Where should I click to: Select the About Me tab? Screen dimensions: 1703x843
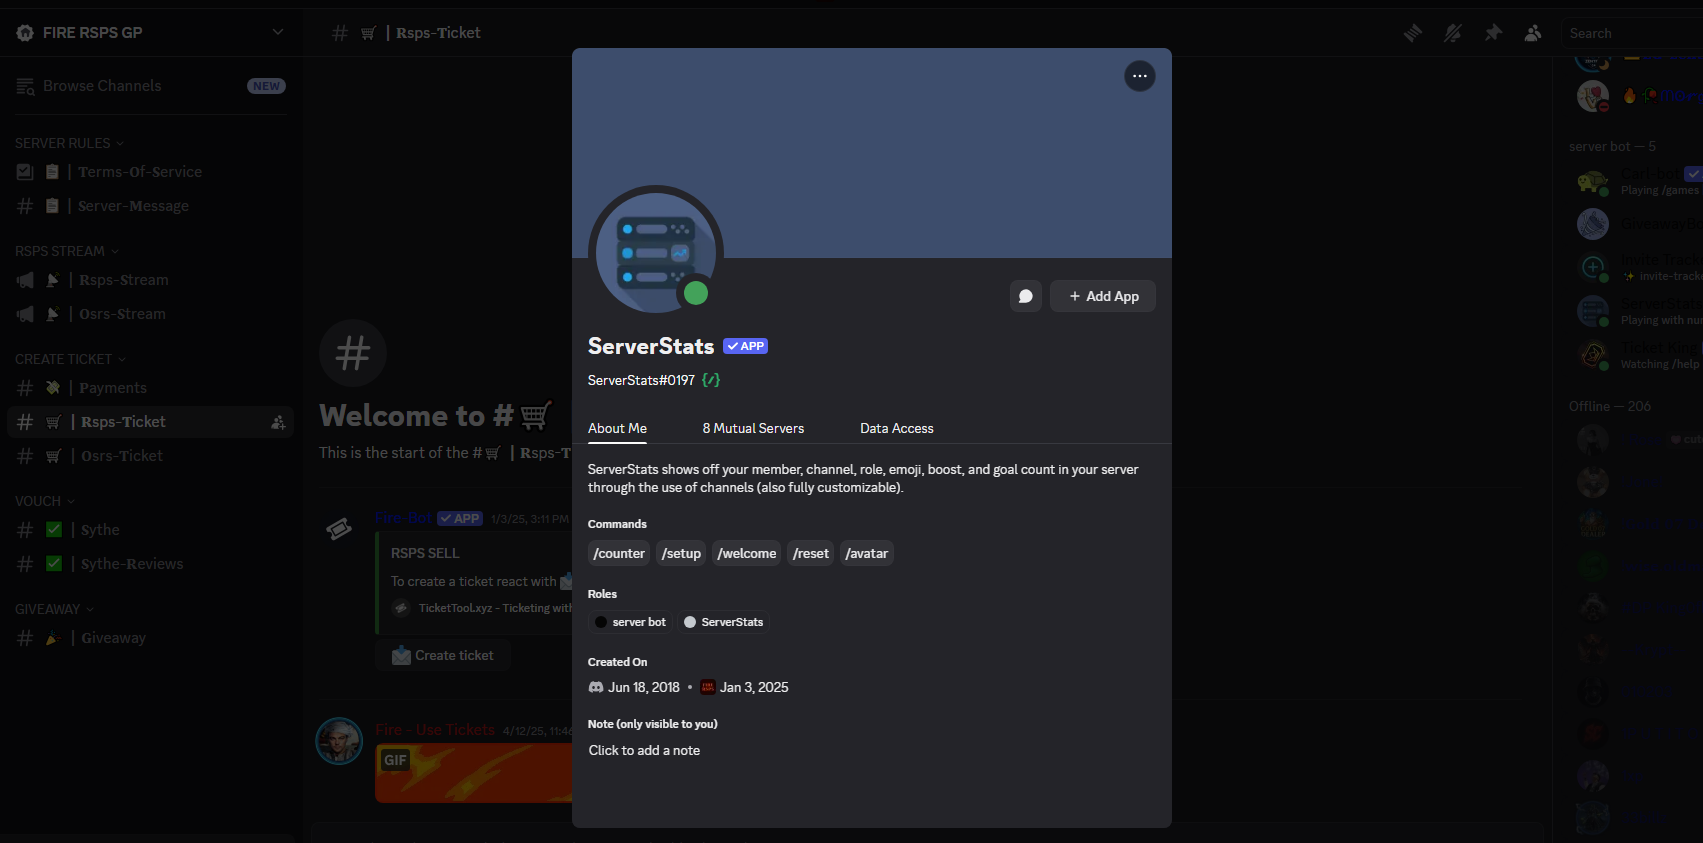pyautogui.click(x=617, y=428)
